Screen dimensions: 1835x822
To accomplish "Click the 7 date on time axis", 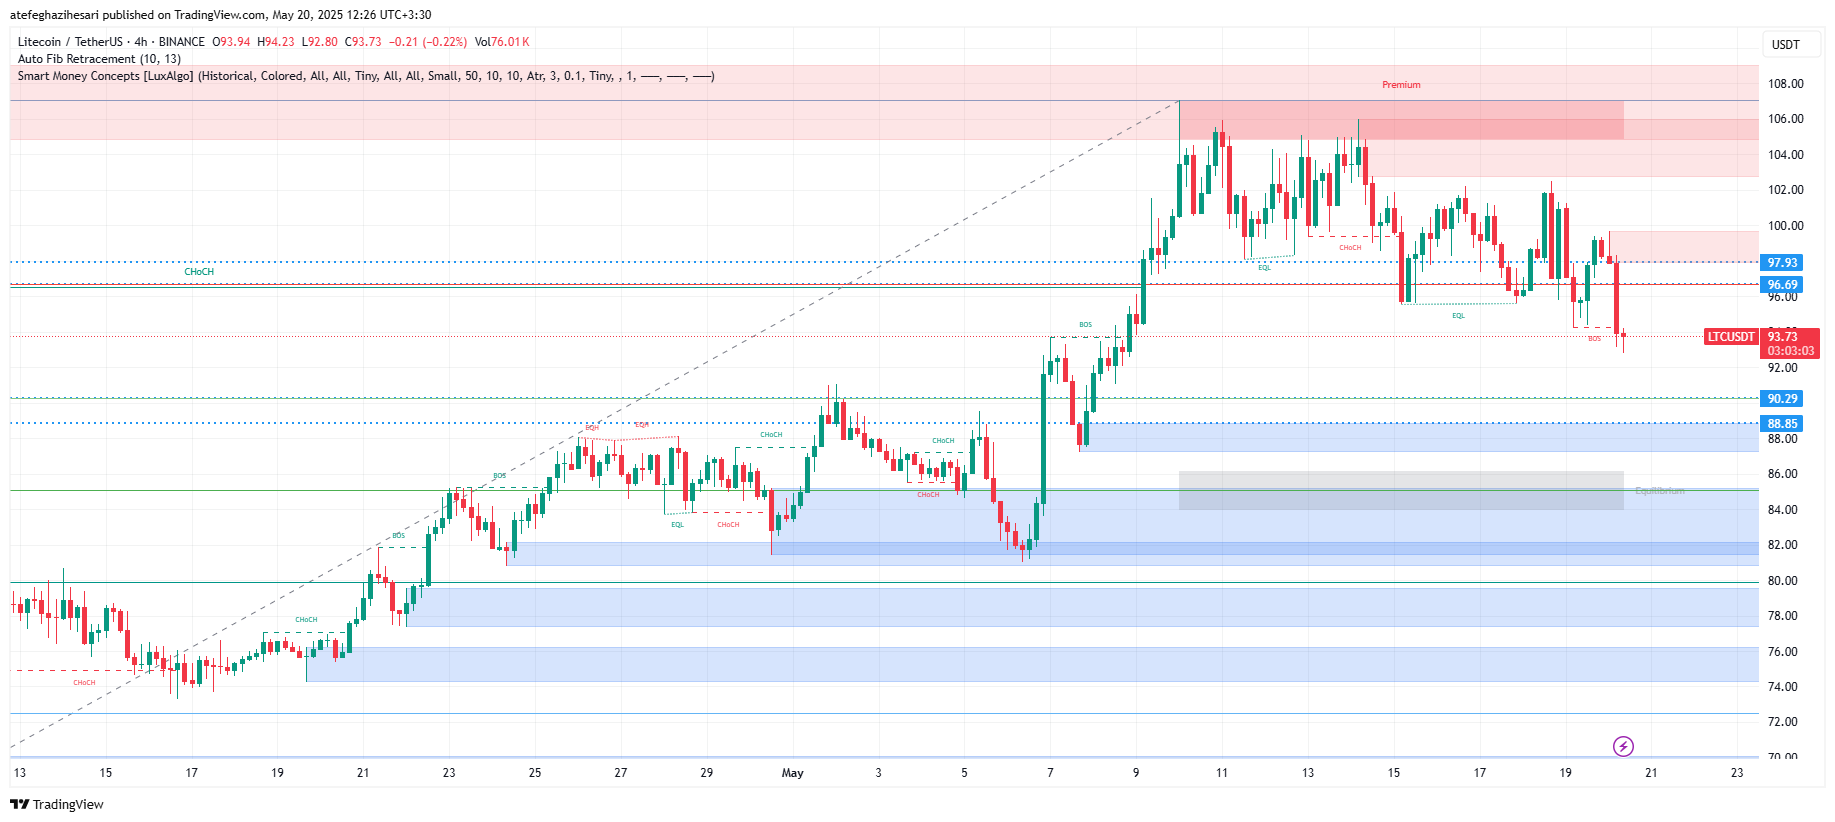I will (1050, 773).
